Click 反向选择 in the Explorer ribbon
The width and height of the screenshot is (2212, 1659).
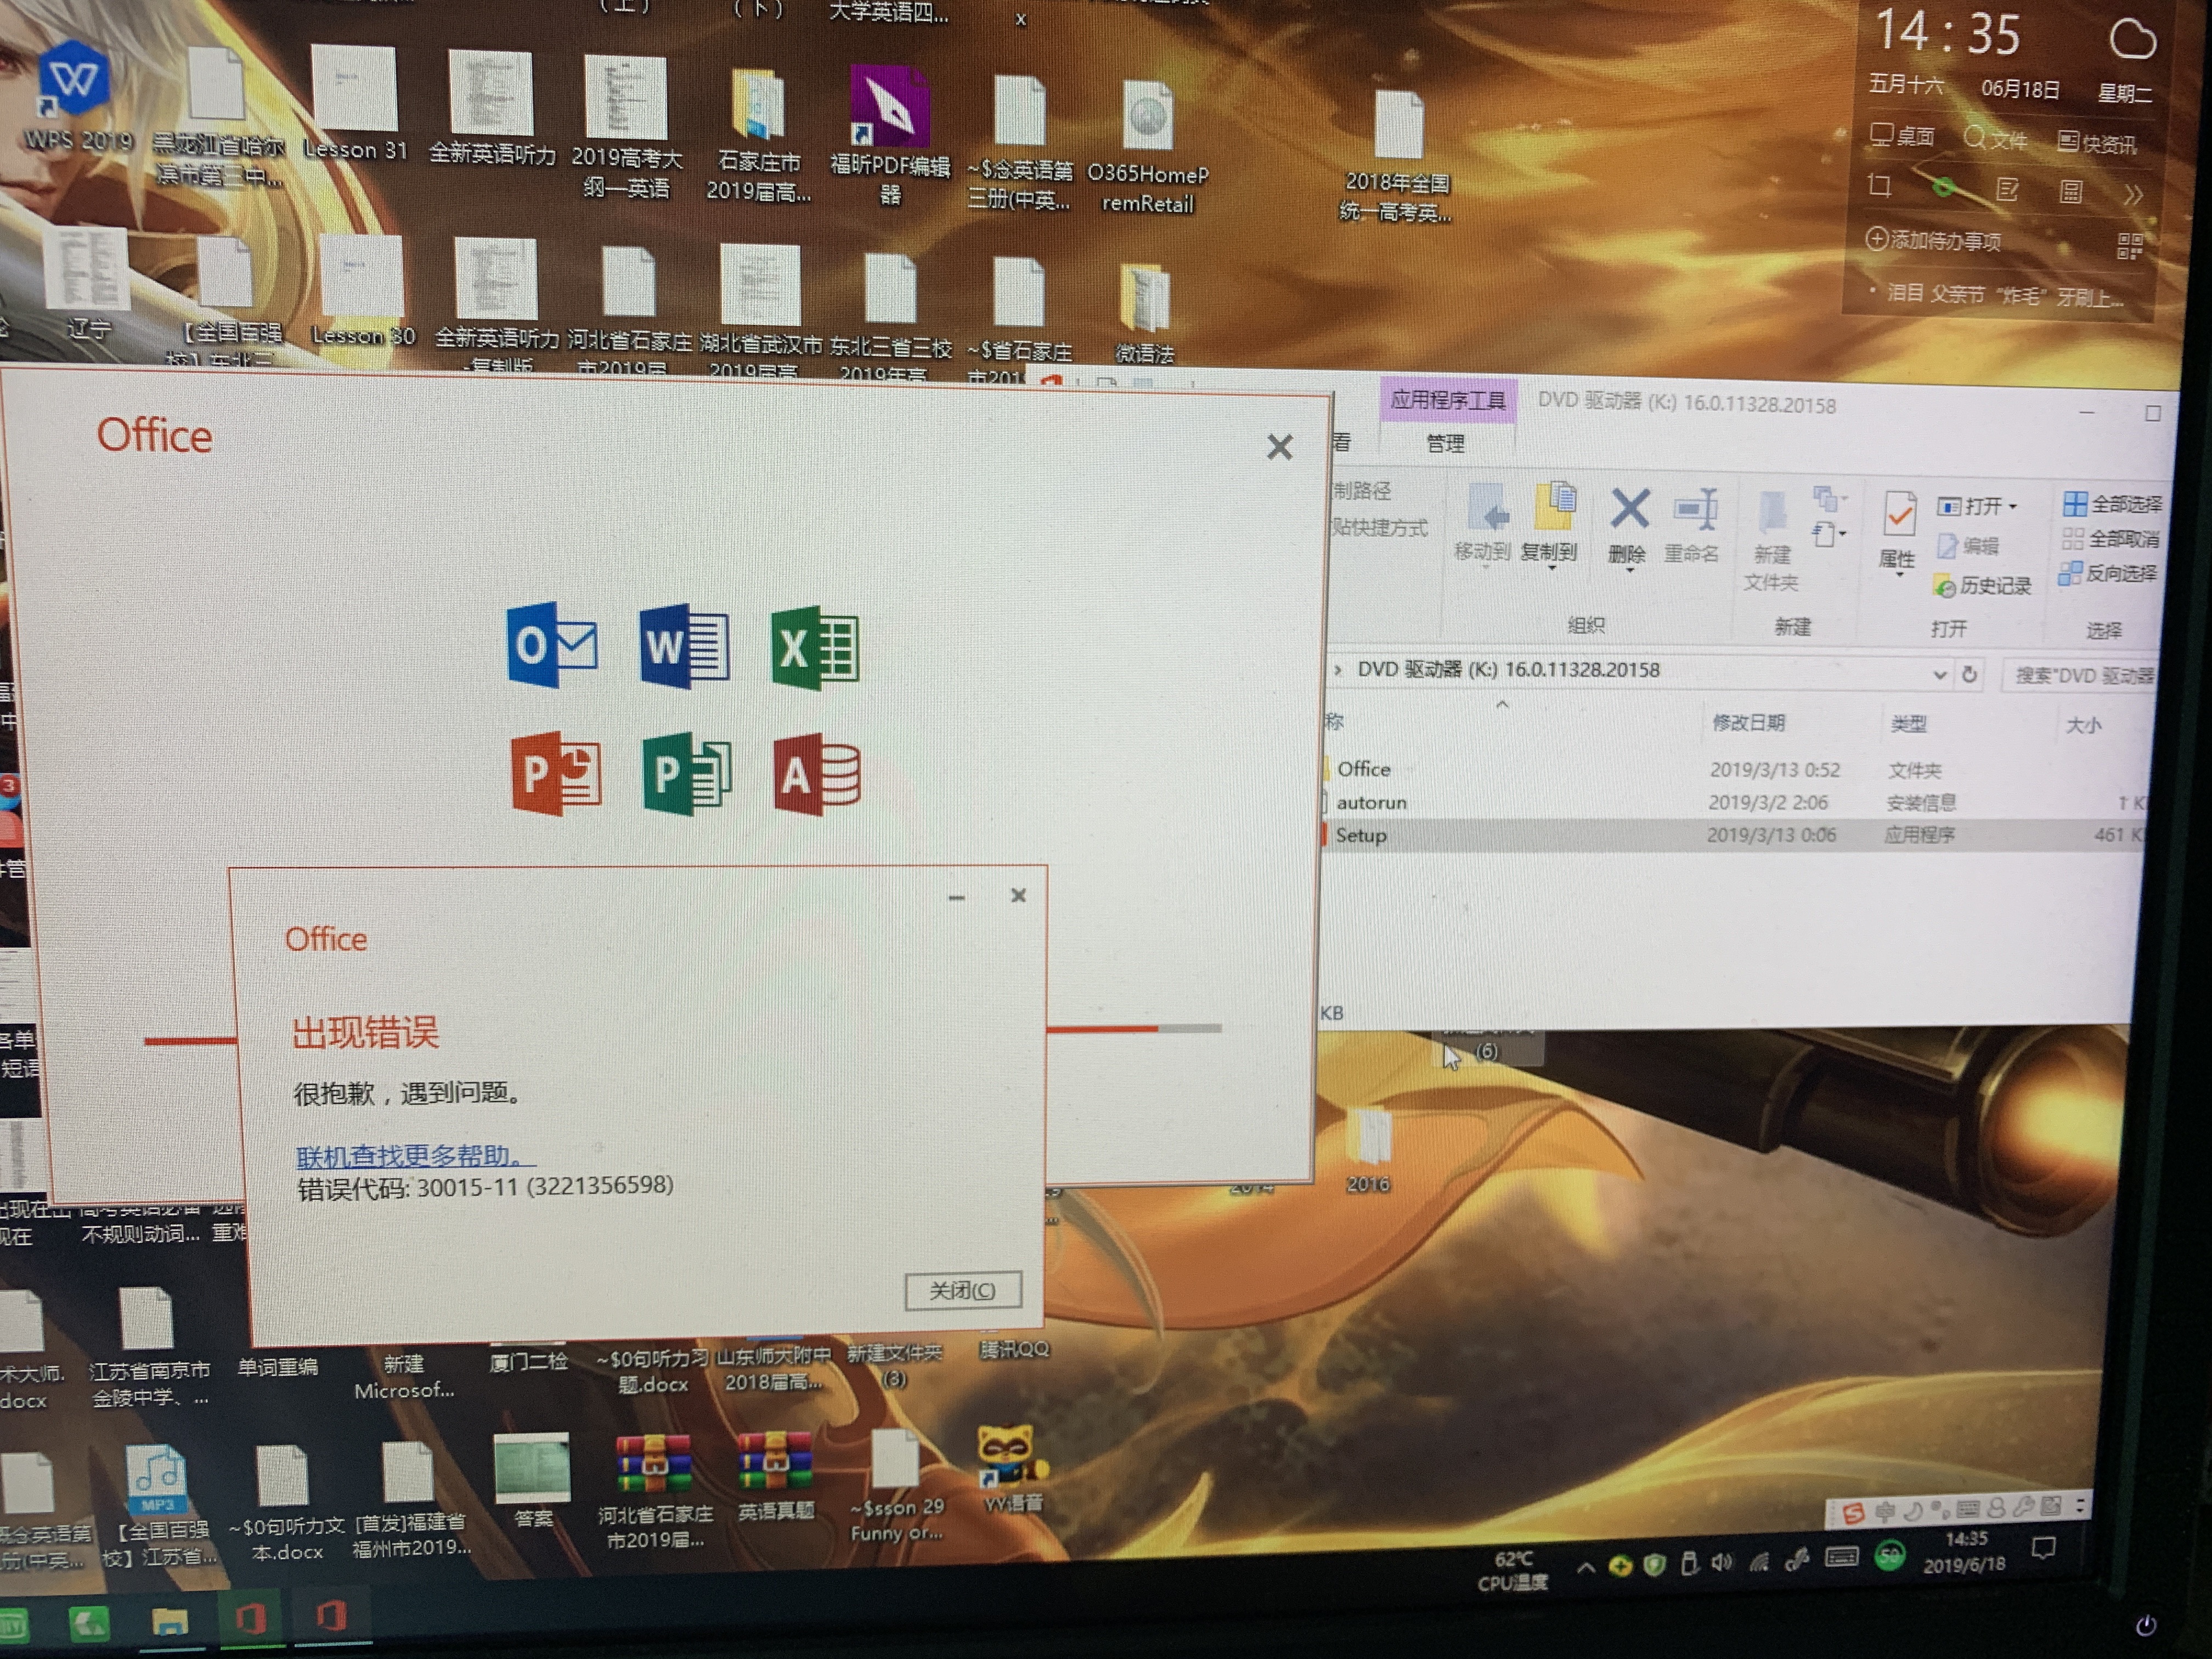[x=2109, y=573]
